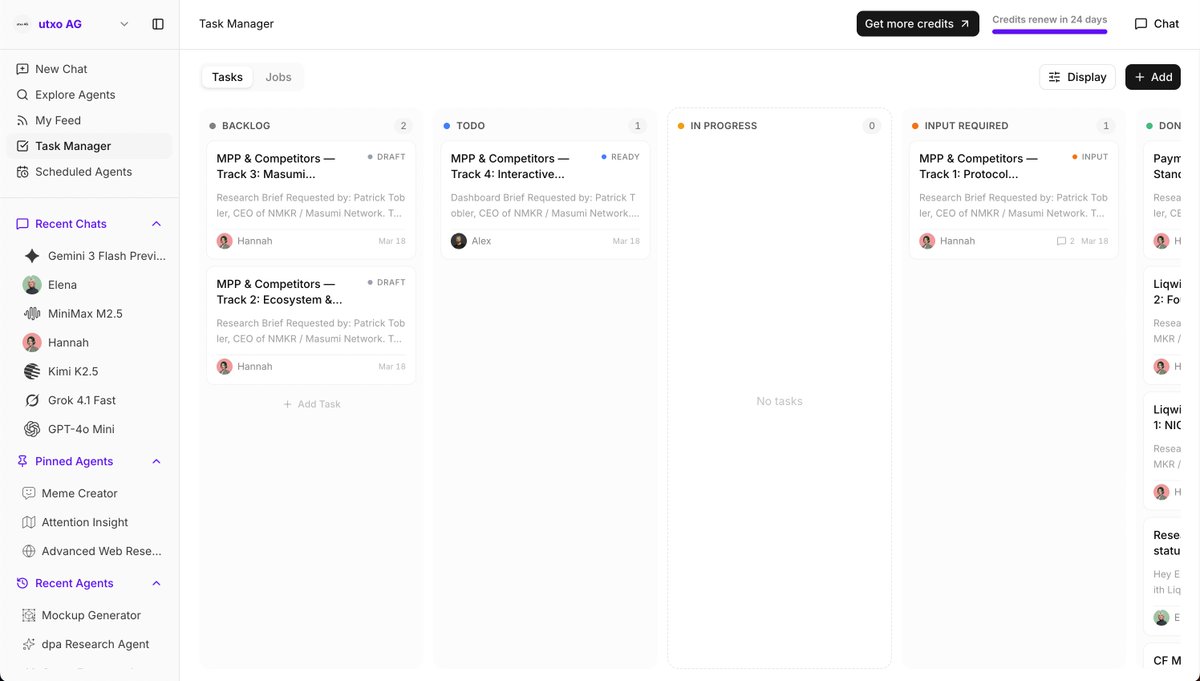Open Gemini 3 Flash Preview chat
Image resolution: width=1200 pixels, height=681 pixels.
tap(94, 256)
